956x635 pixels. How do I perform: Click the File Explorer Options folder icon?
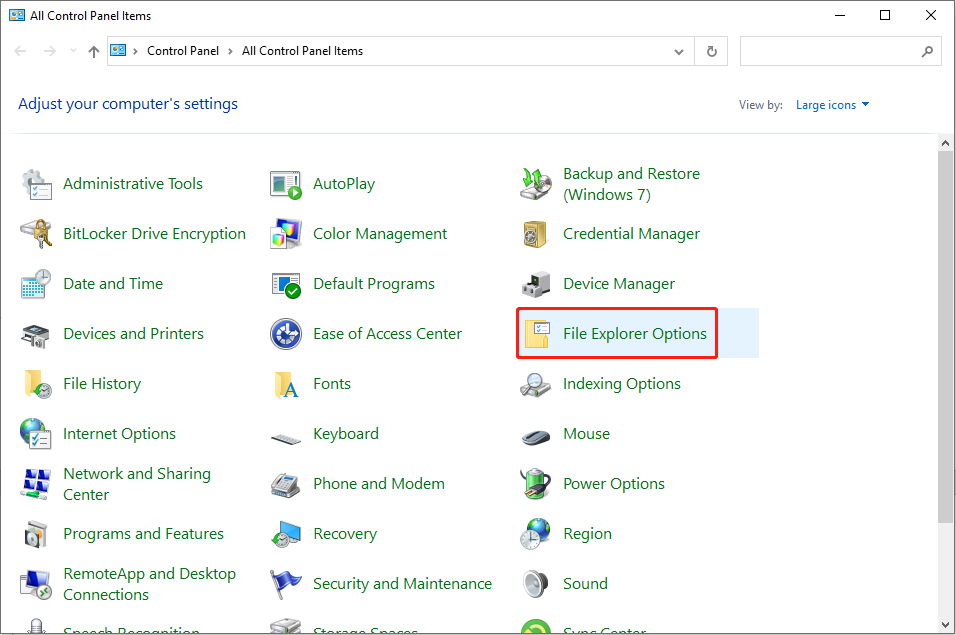(537, 334)
